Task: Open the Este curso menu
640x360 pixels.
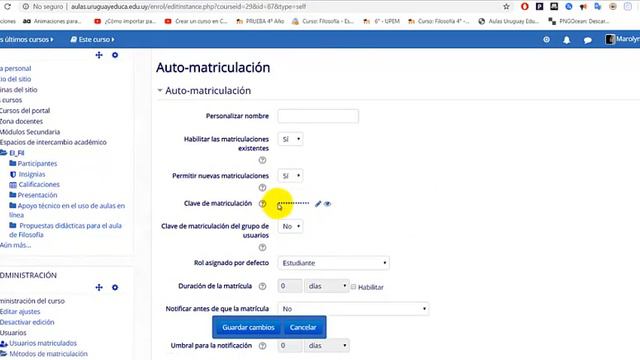Action: pos(93,40)
